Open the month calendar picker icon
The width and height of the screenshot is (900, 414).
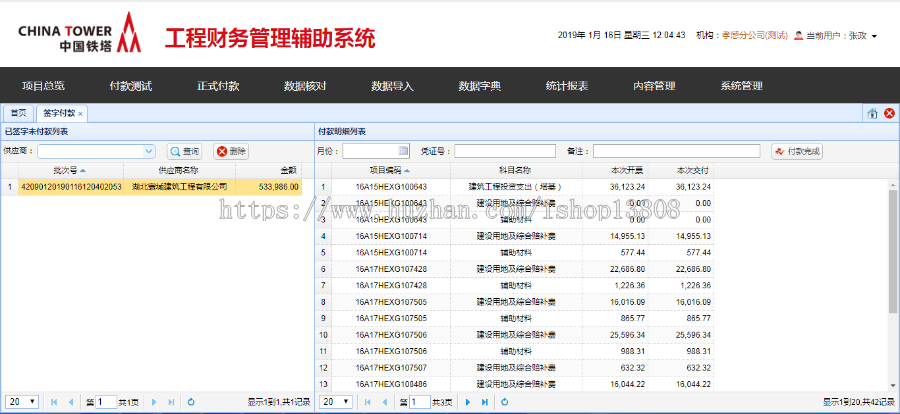[x=404, y=151]
